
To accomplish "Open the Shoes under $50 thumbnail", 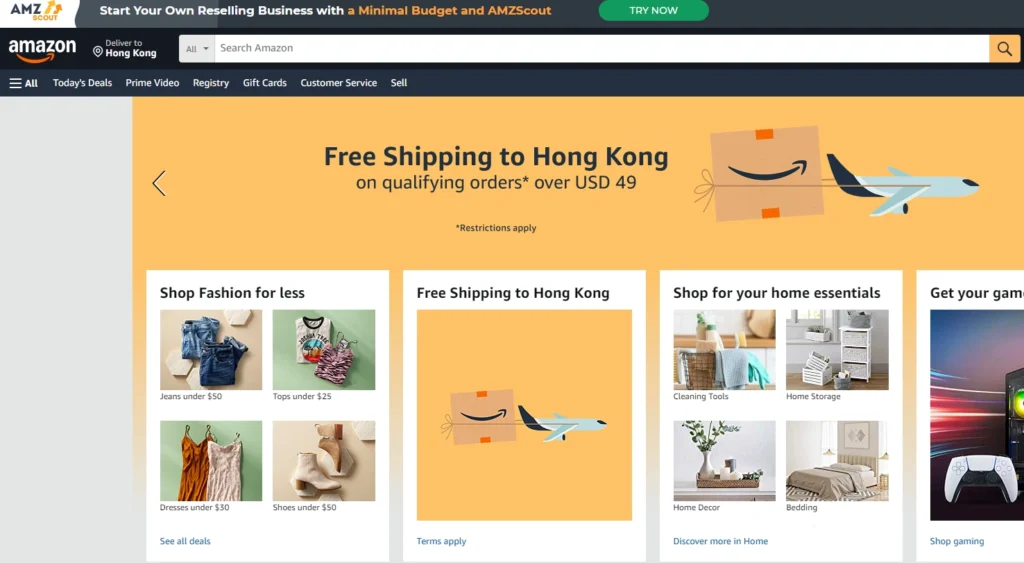I will [x=324, y=461].
